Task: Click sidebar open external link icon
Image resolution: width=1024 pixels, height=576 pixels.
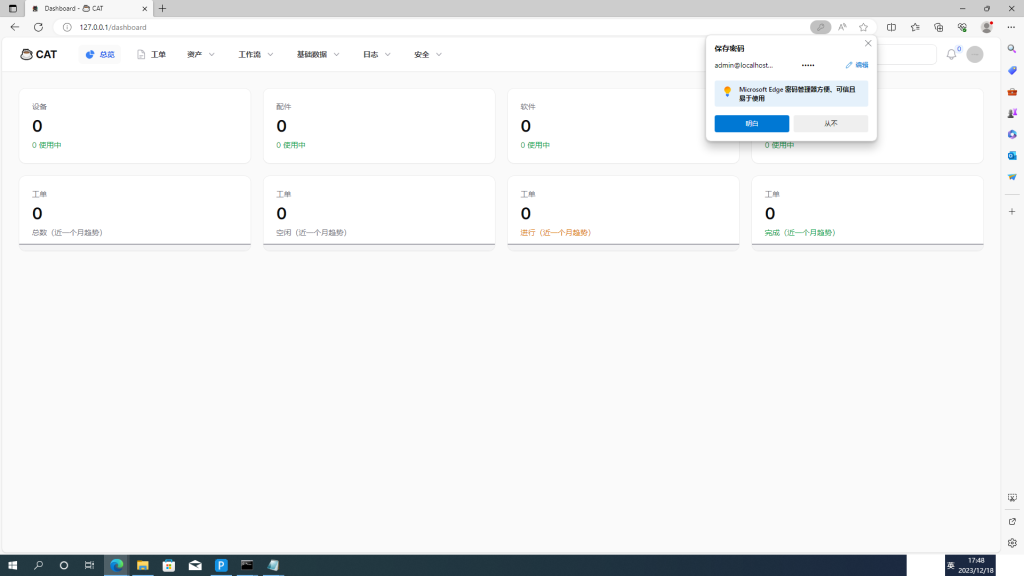Action: pyautogui.click(x=1012, y=521)
